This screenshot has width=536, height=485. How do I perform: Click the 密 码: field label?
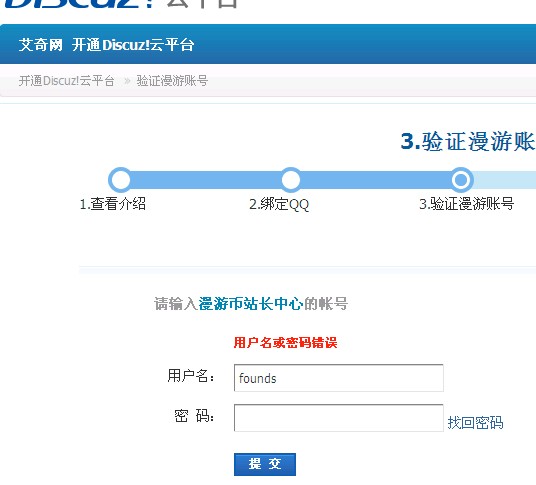click(x=194, y=416)
